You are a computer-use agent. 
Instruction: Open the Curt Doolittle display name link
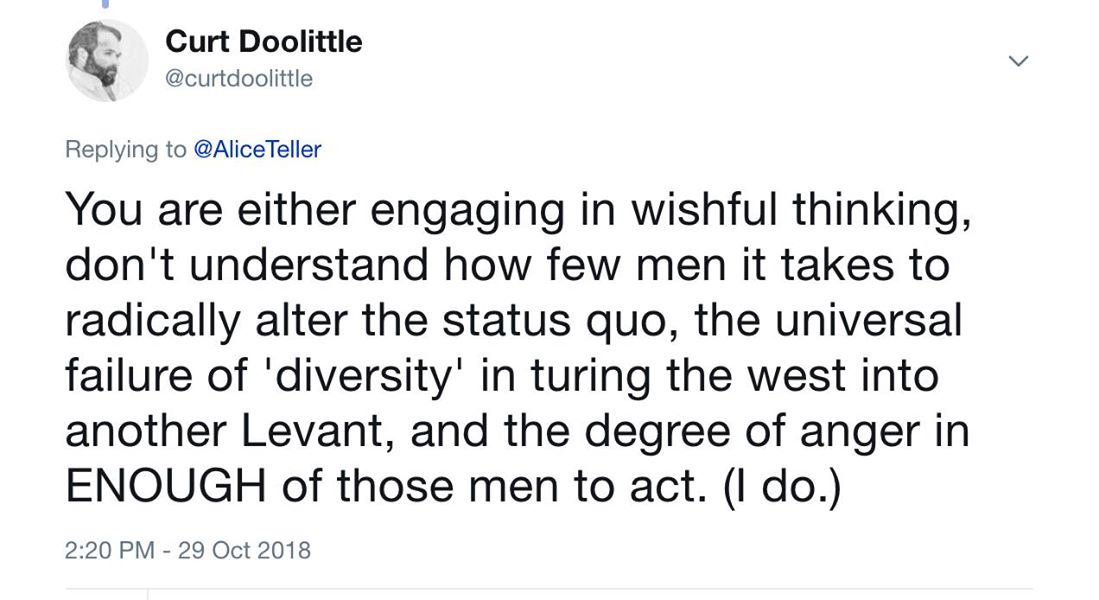tap(263, 42)
